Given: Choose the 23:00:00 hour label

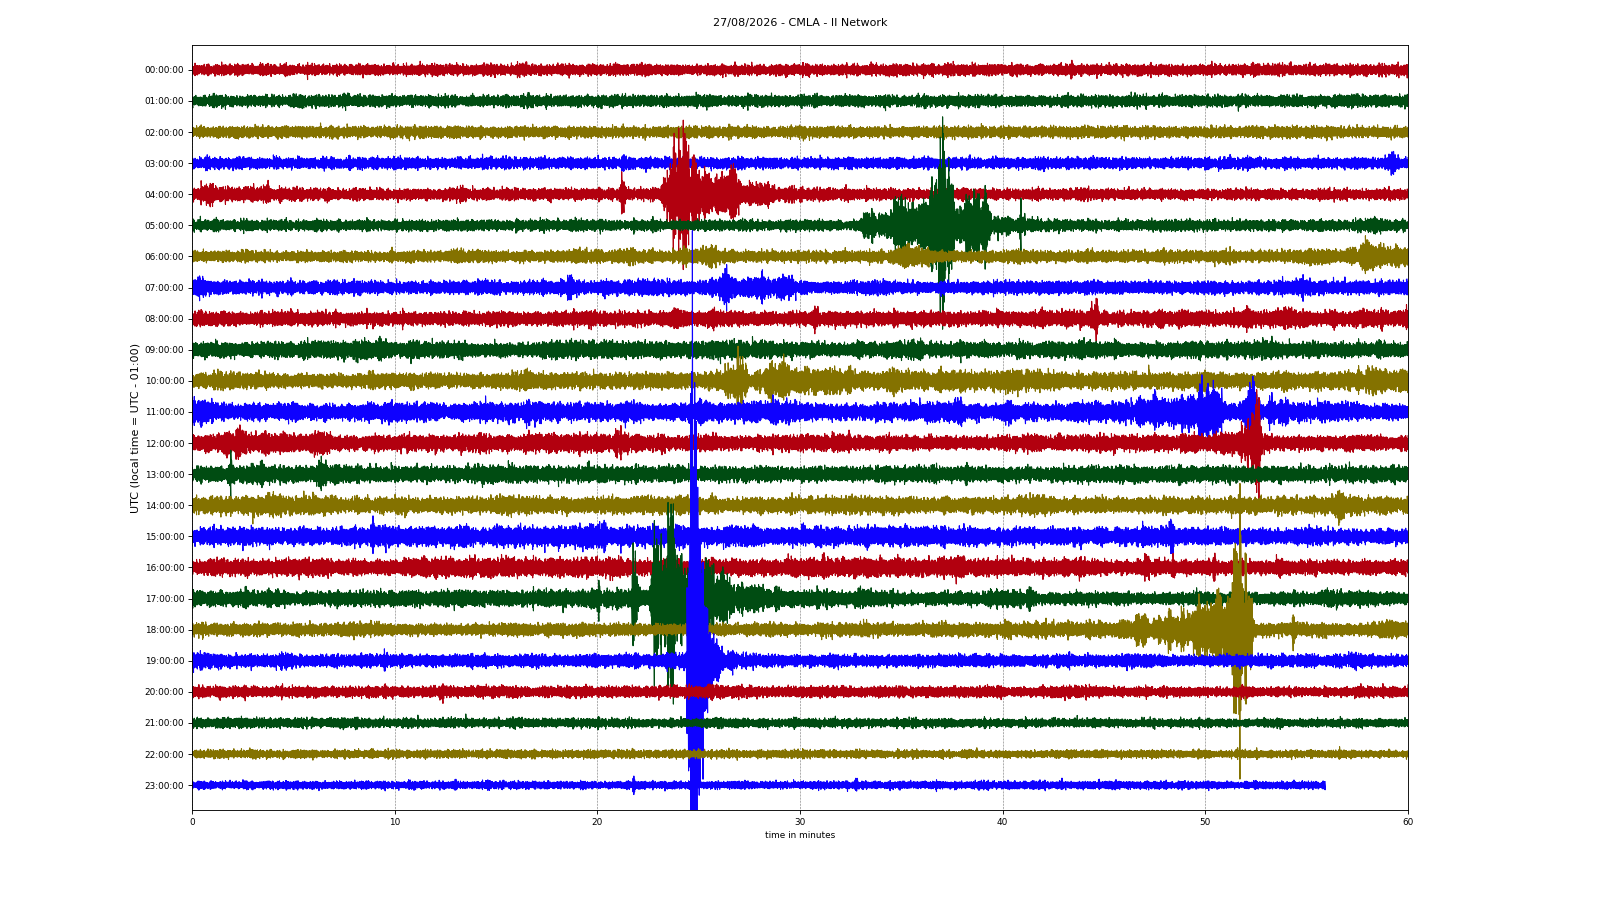Looking at the screenshot, I should [164, 786].
